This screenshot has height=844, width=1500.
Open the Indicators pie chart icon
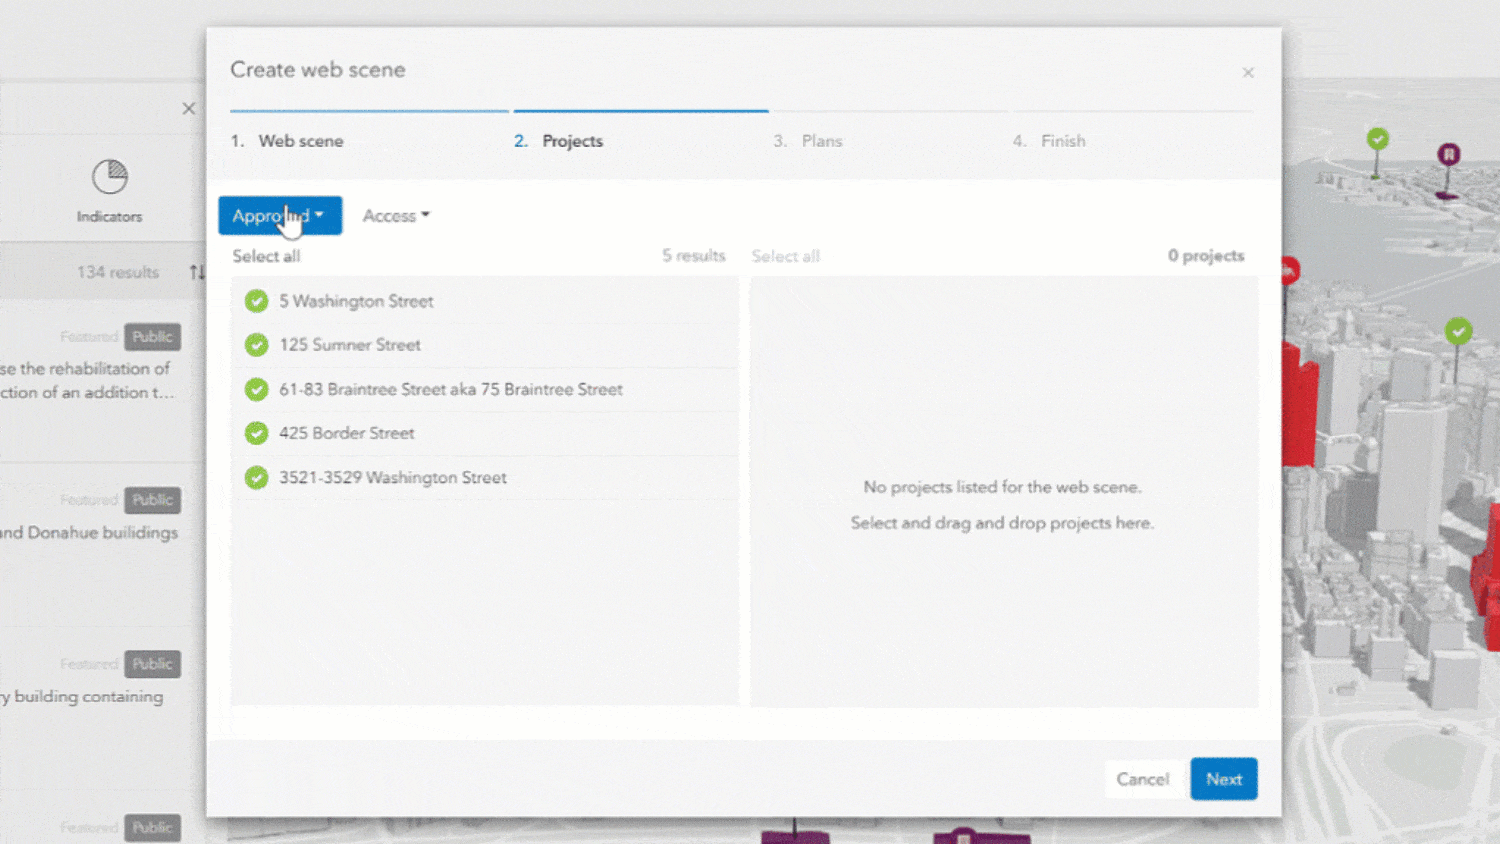tap(110, 177)
